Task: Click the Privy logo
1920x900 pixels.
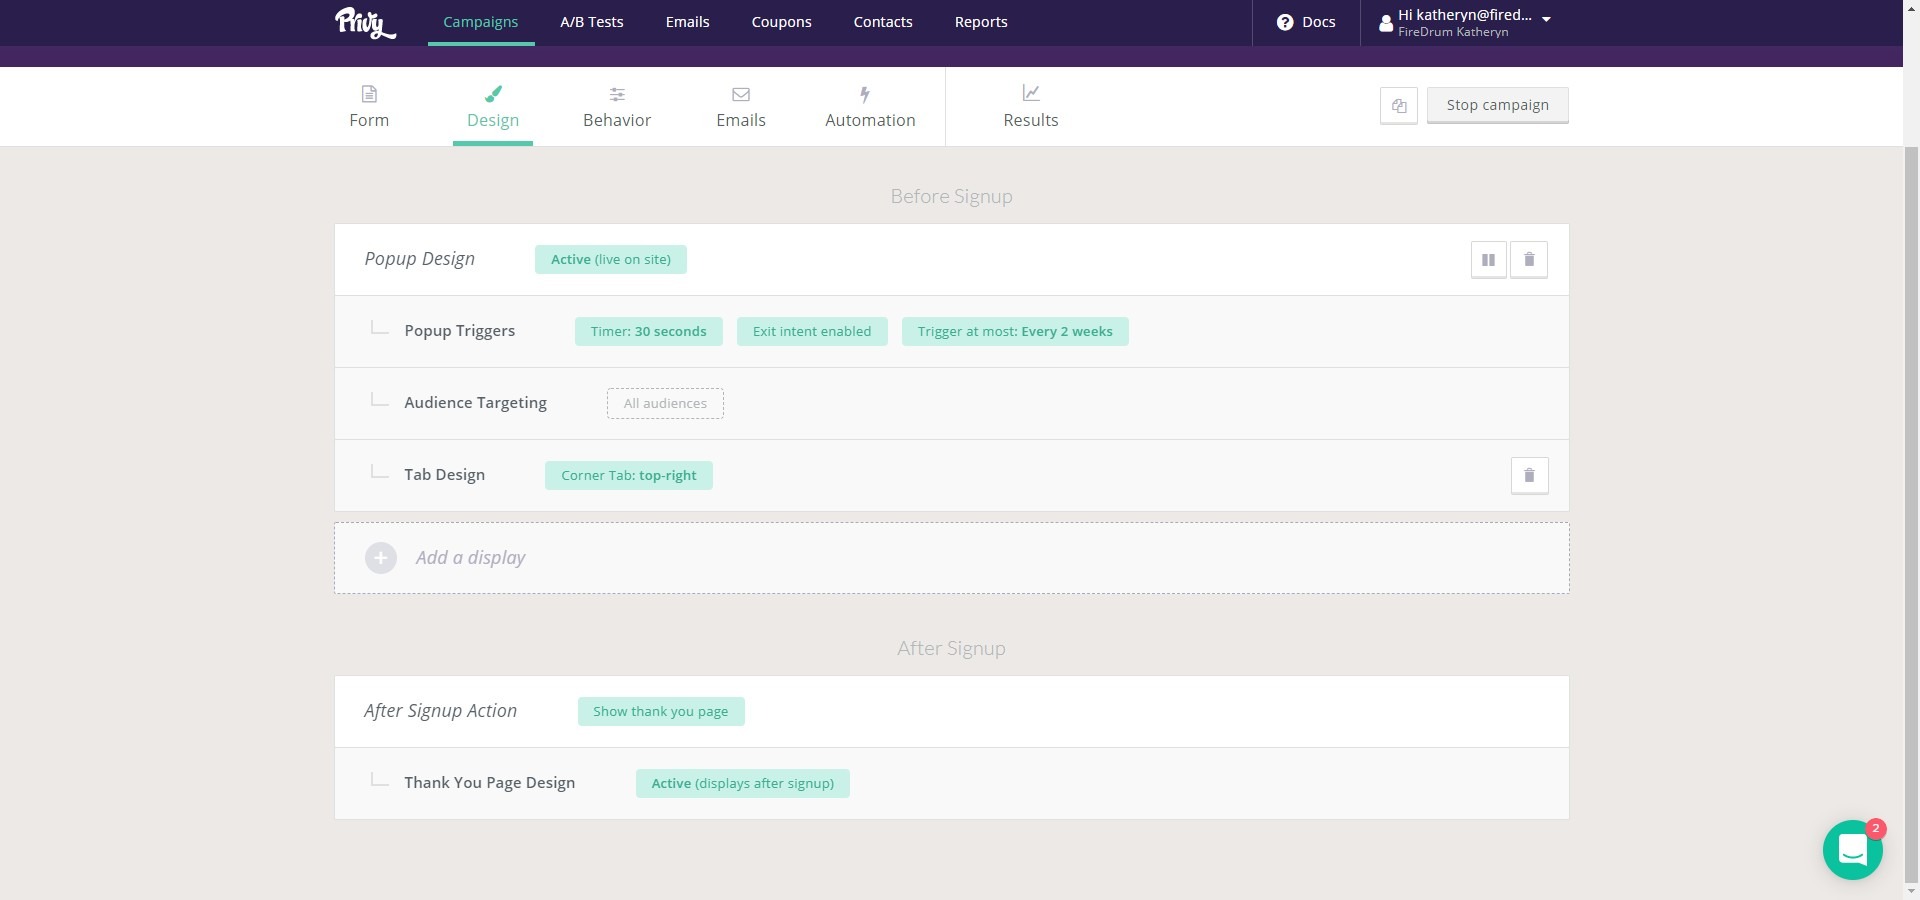Action: pyautogui.click(x=365, y=22)
